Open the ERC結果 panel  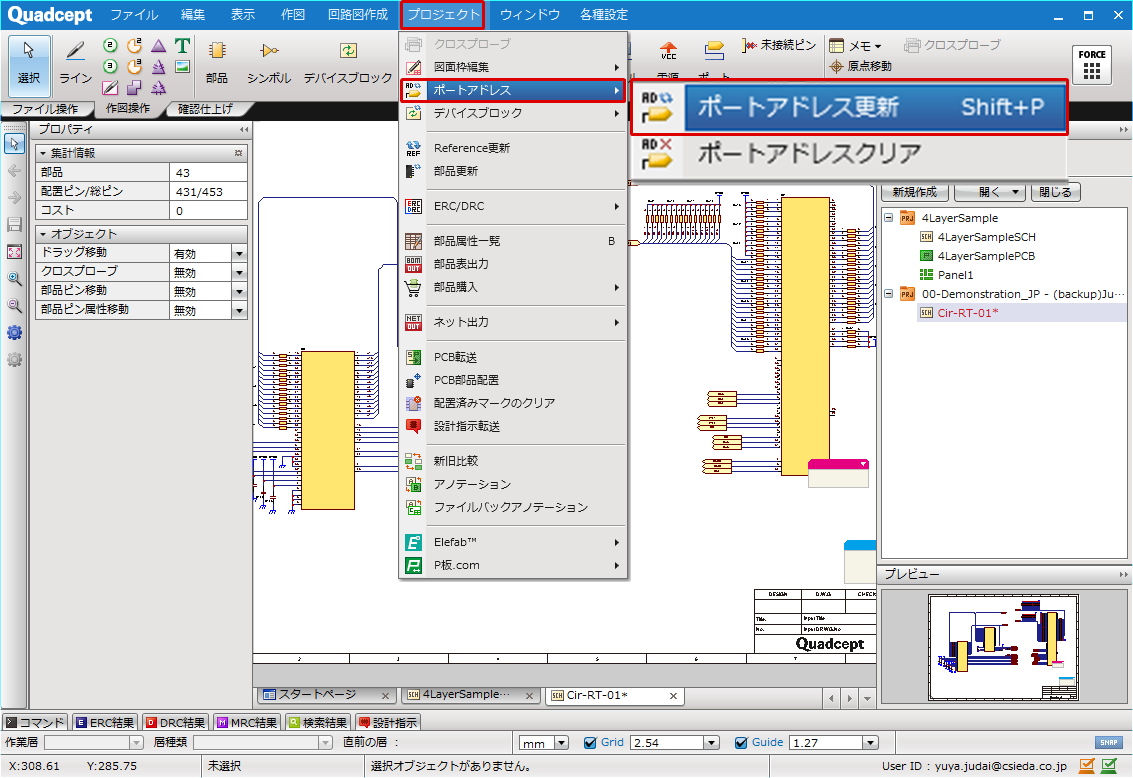click(105, 722)
